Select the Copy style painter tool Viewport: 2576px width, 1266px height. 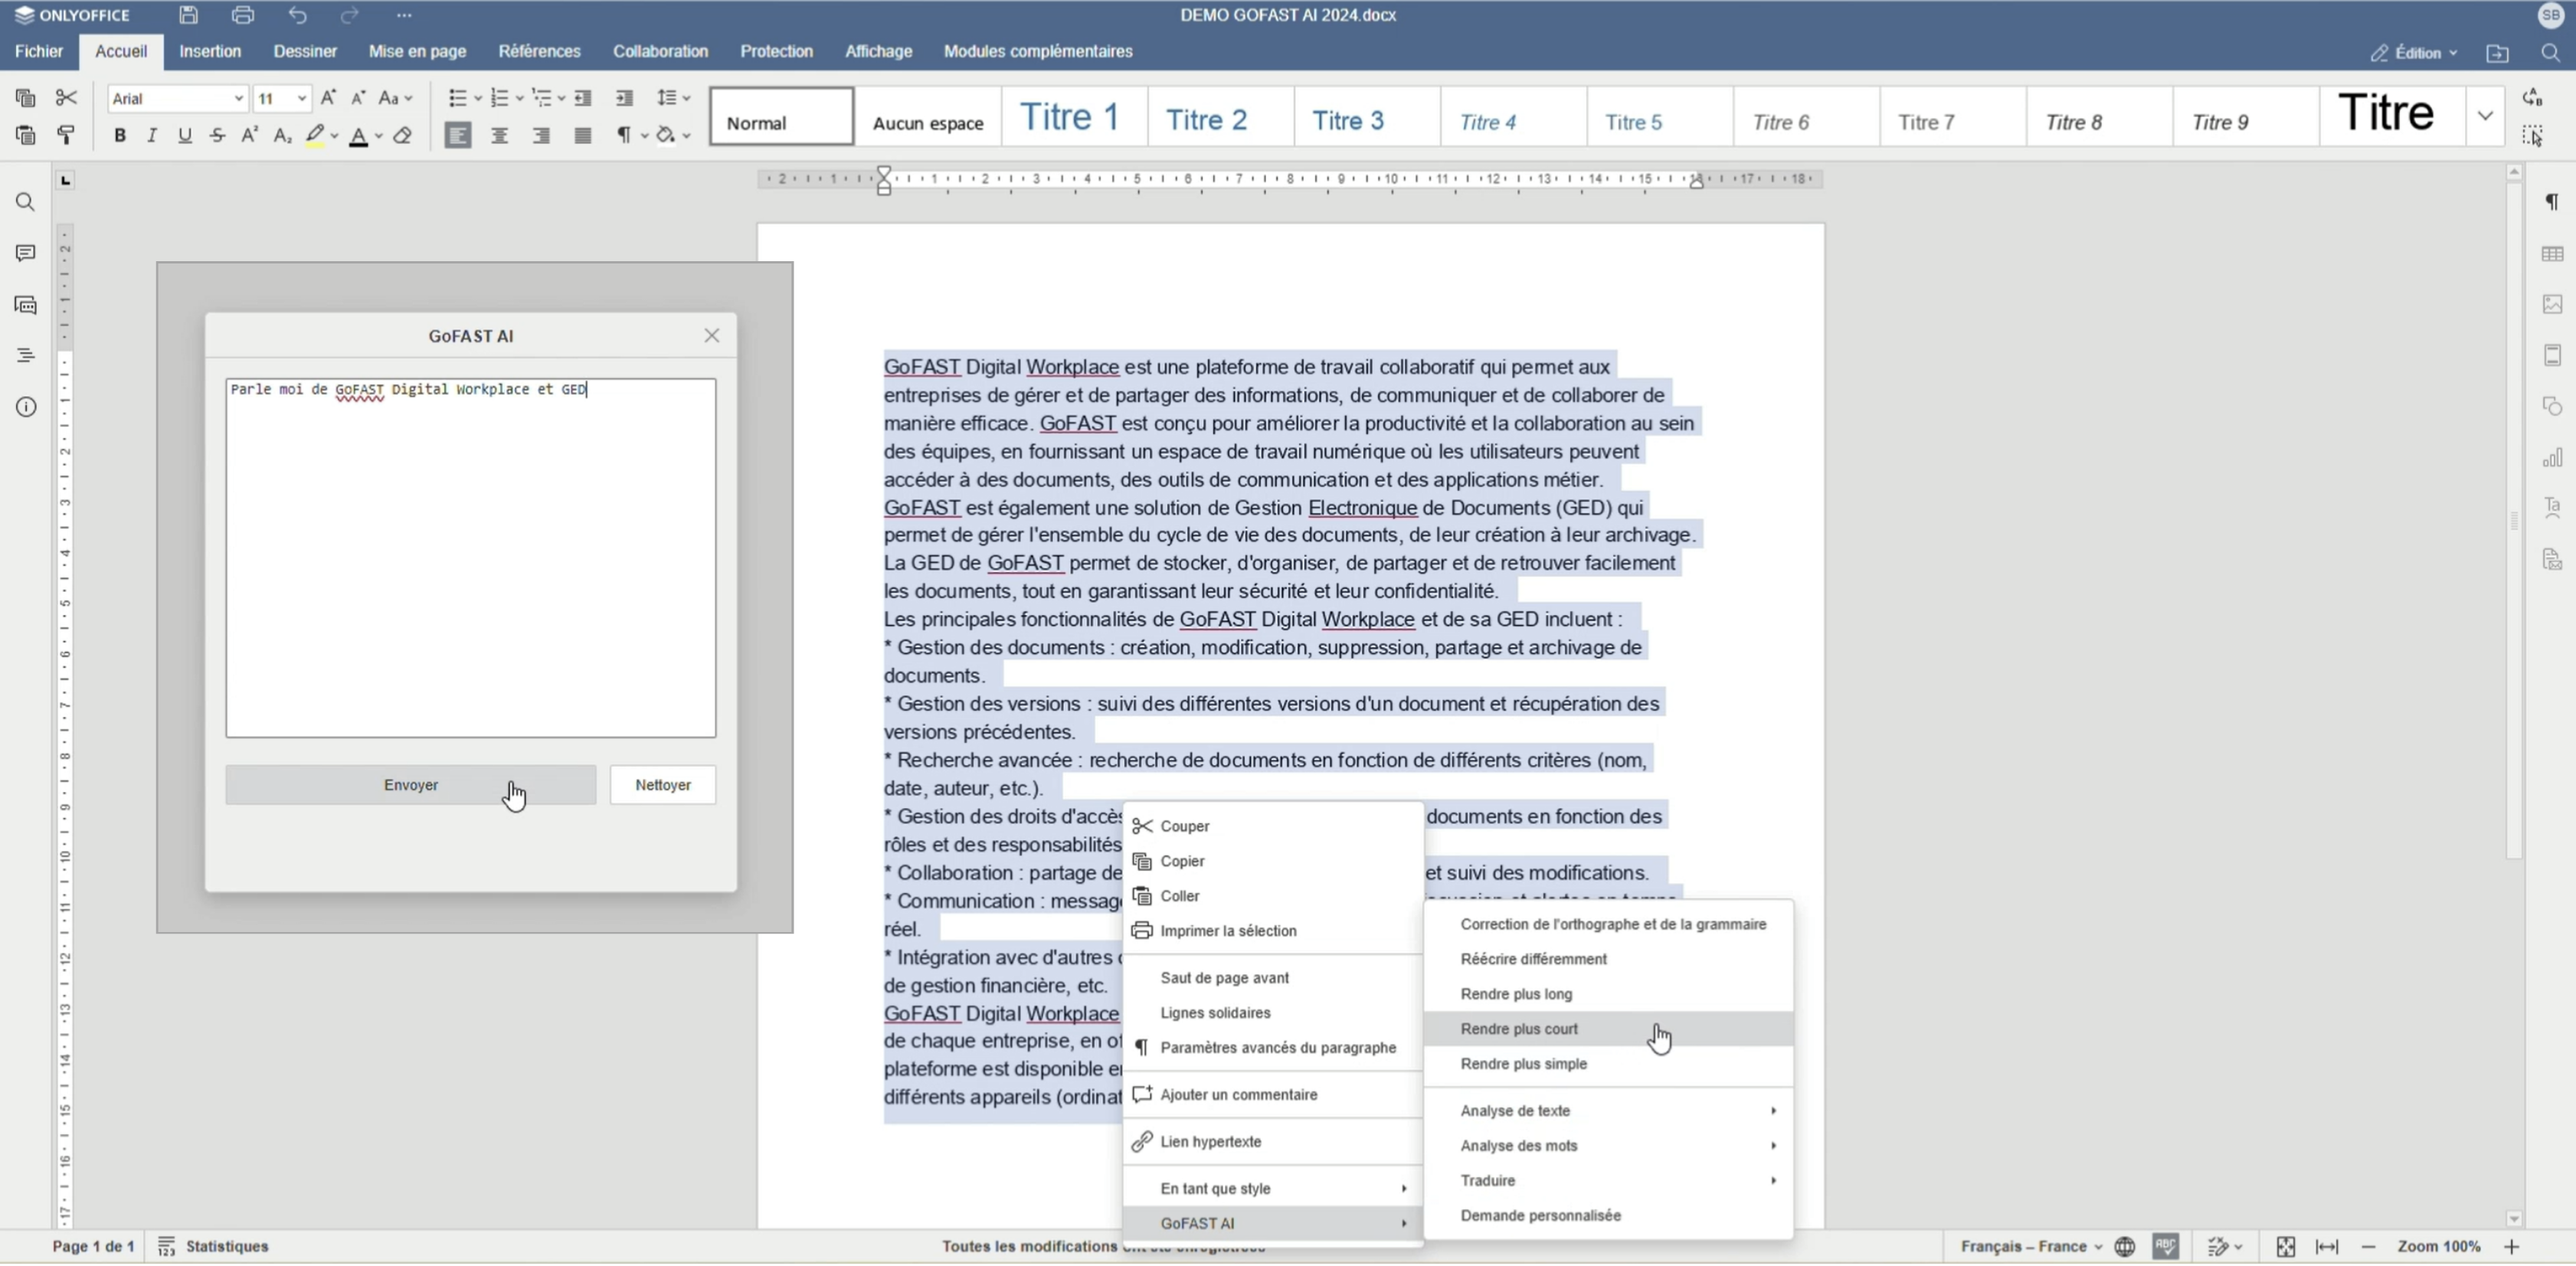tap(66, 136)
